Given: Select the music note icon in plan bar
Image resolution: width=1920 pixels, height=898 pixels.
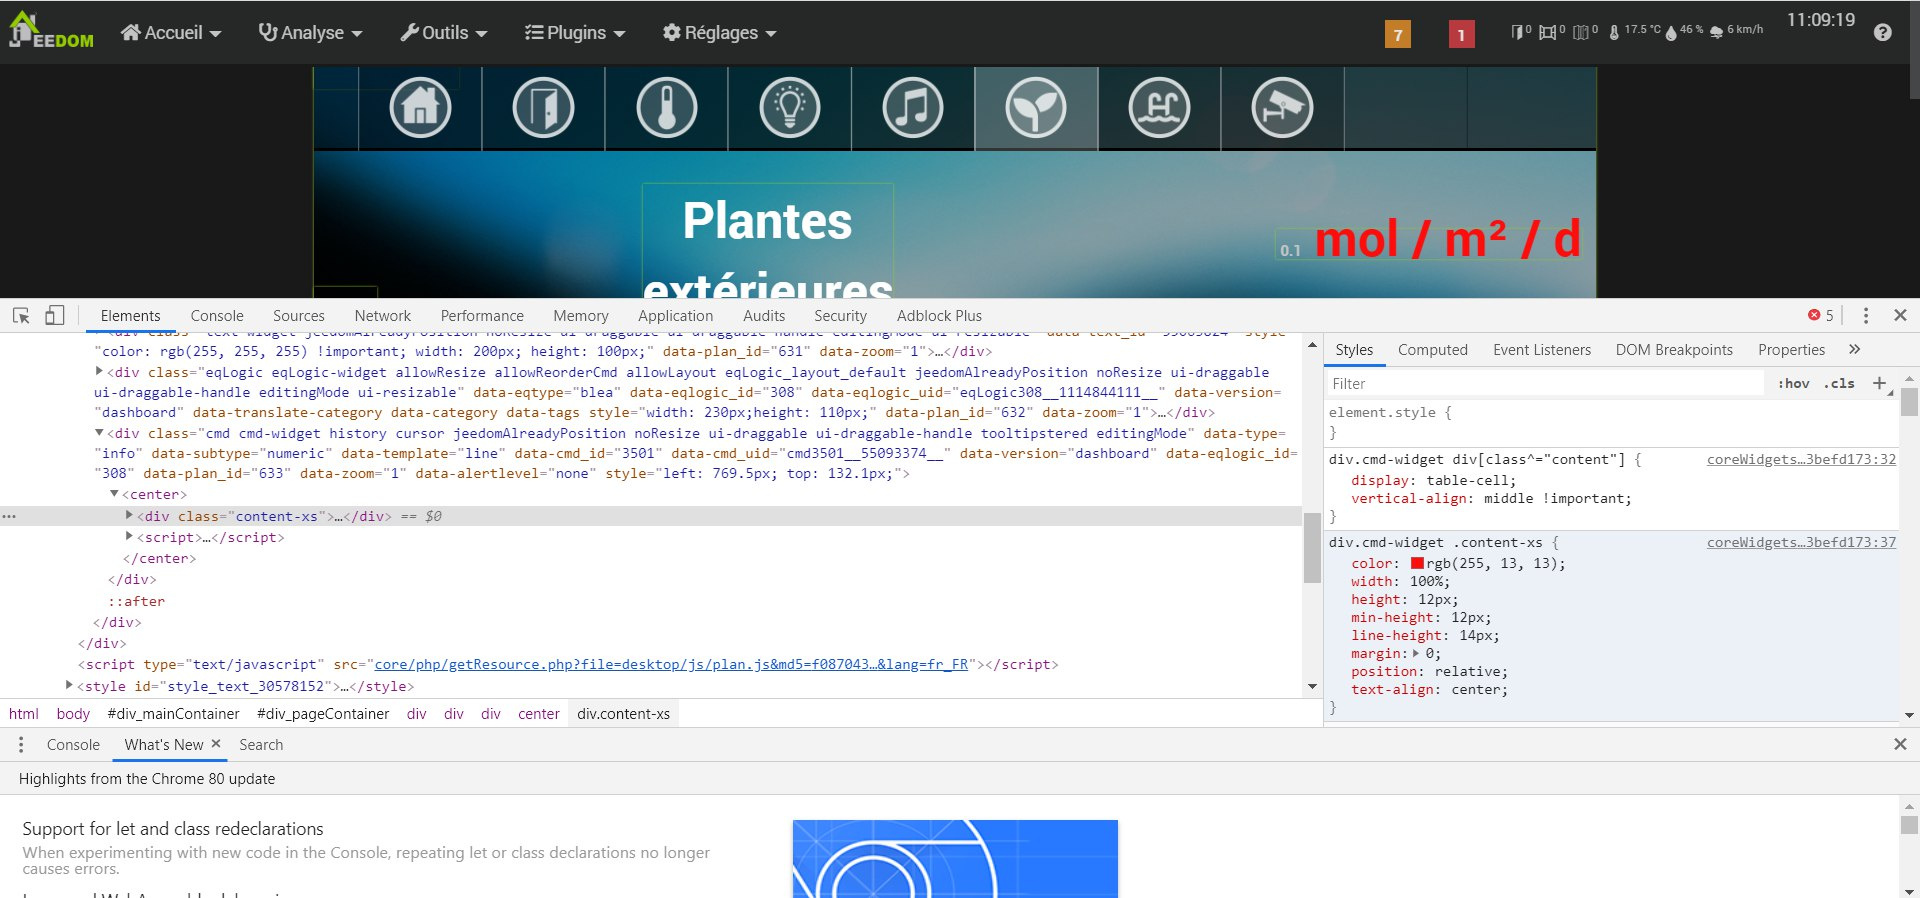Looking at the screenshot, I should pos(913,107).
